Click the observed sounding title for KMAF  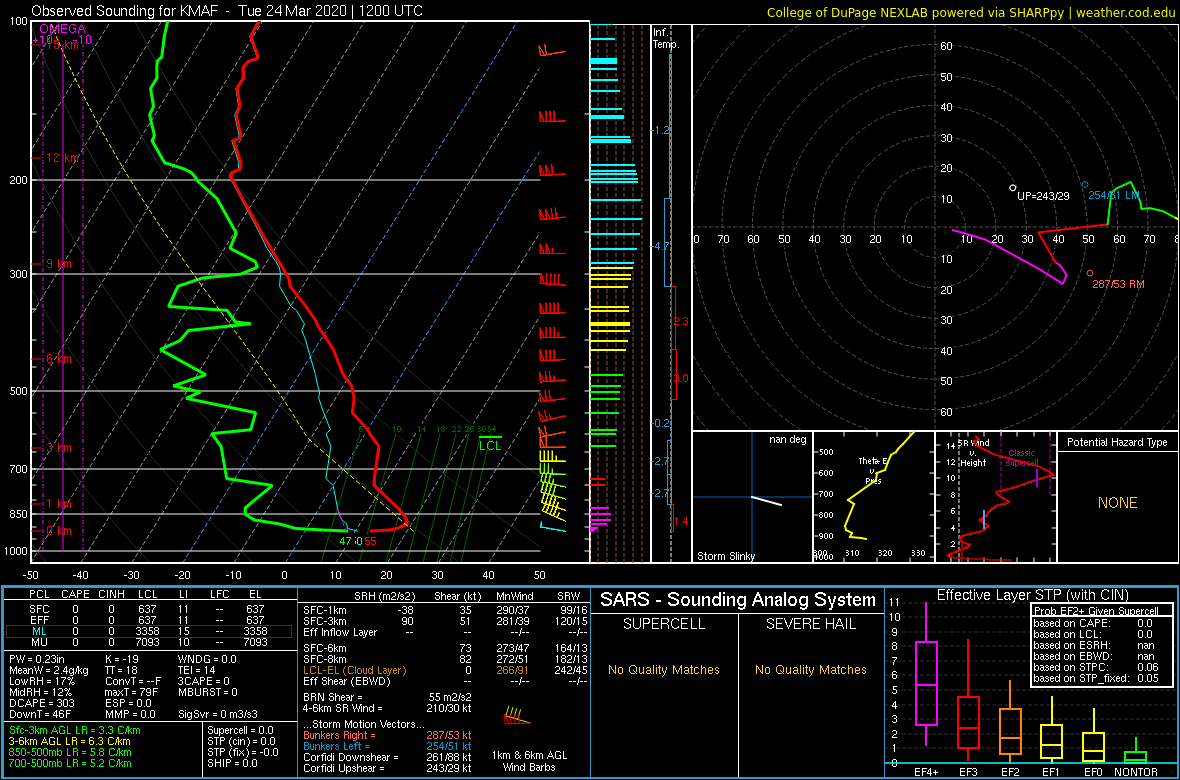(x=227, y=11)
